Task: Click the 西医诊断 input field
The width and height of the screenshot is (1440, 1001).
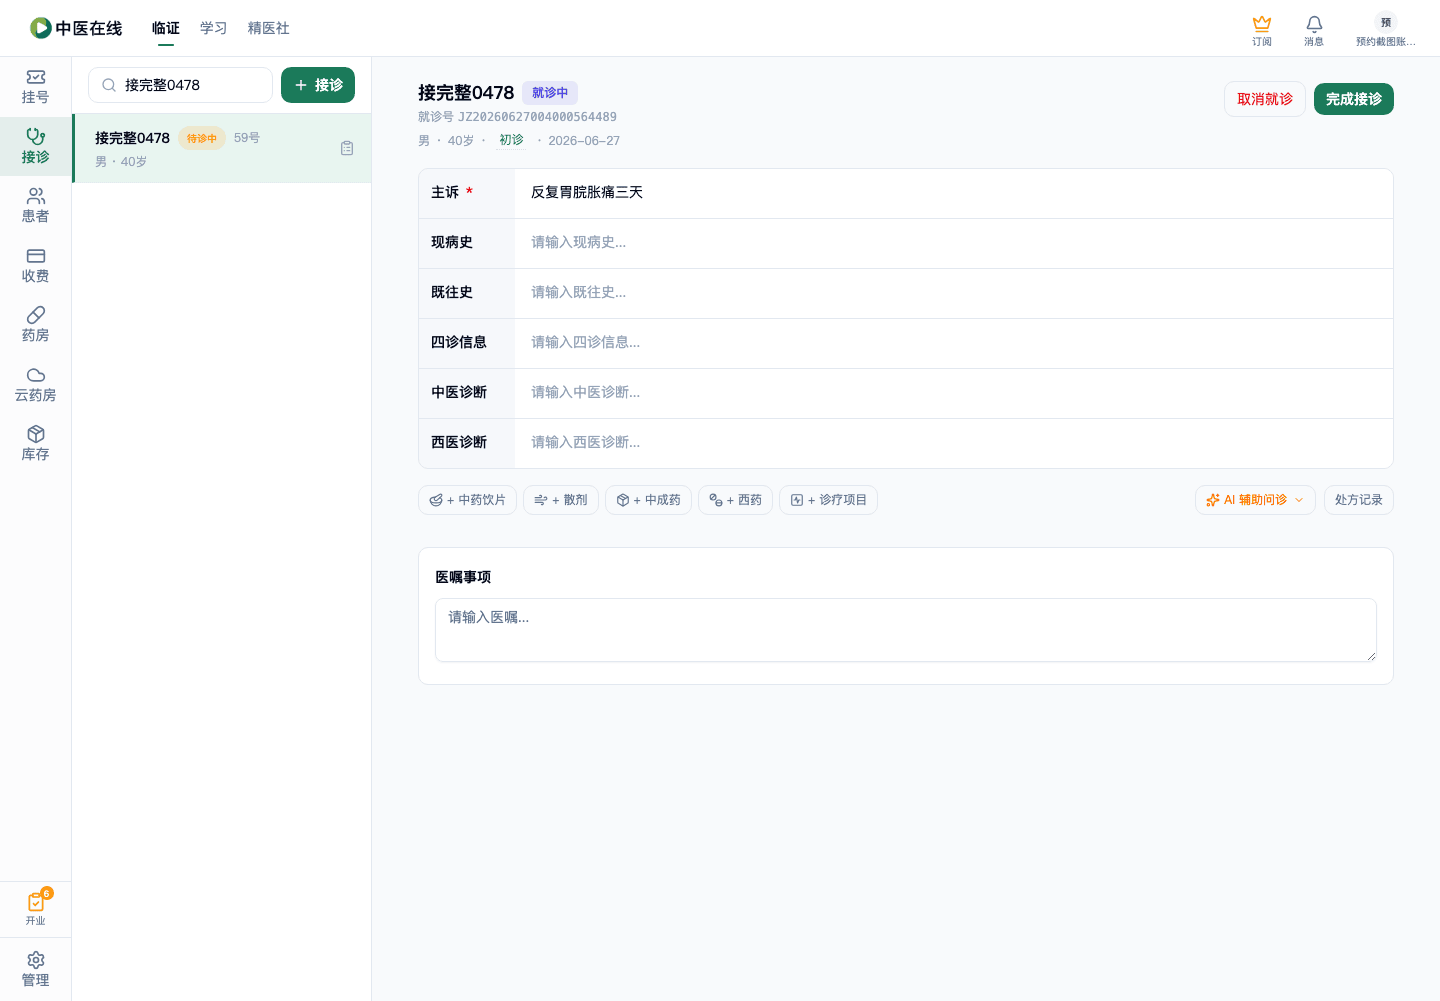Action: 954,442
